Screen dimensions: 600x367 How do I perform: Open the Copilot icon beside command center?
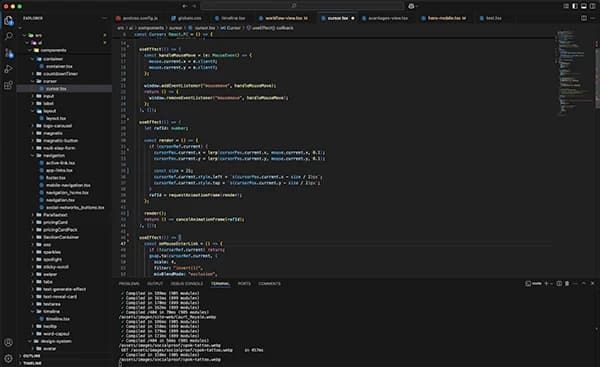click(x=411, y=6)
